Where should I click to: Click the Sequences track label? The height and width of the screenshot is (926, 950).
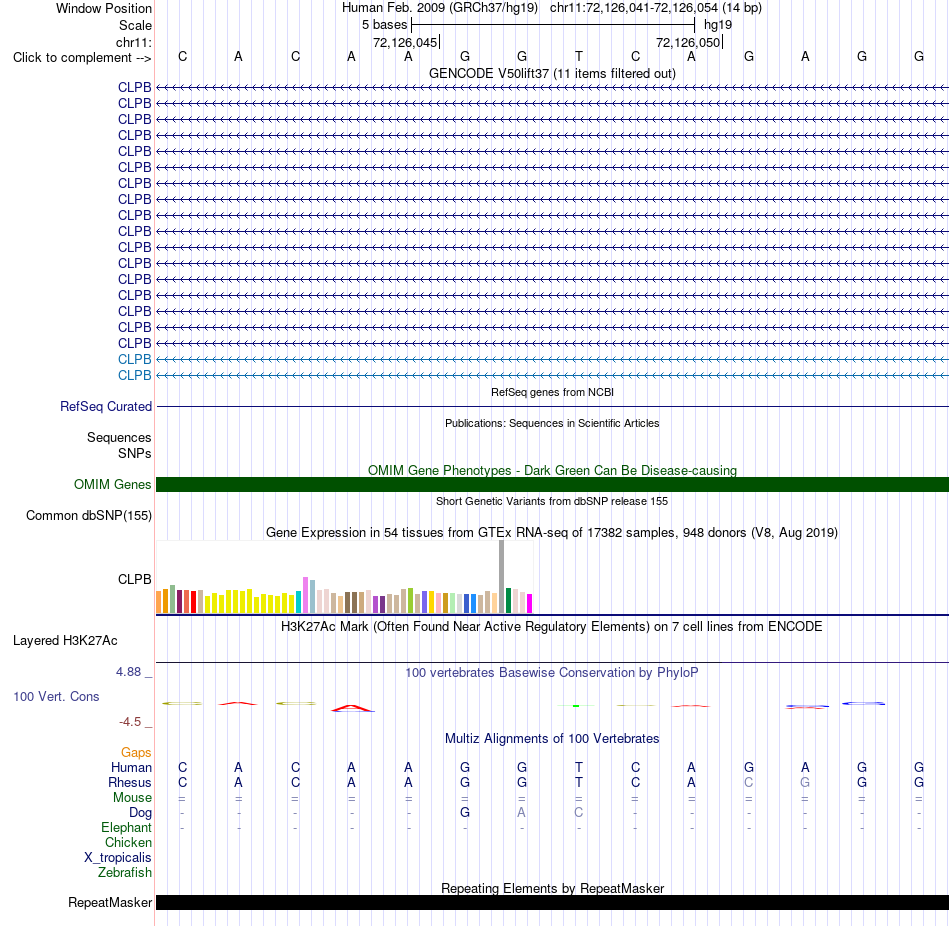pyautogui.click(x=119, y=438)
